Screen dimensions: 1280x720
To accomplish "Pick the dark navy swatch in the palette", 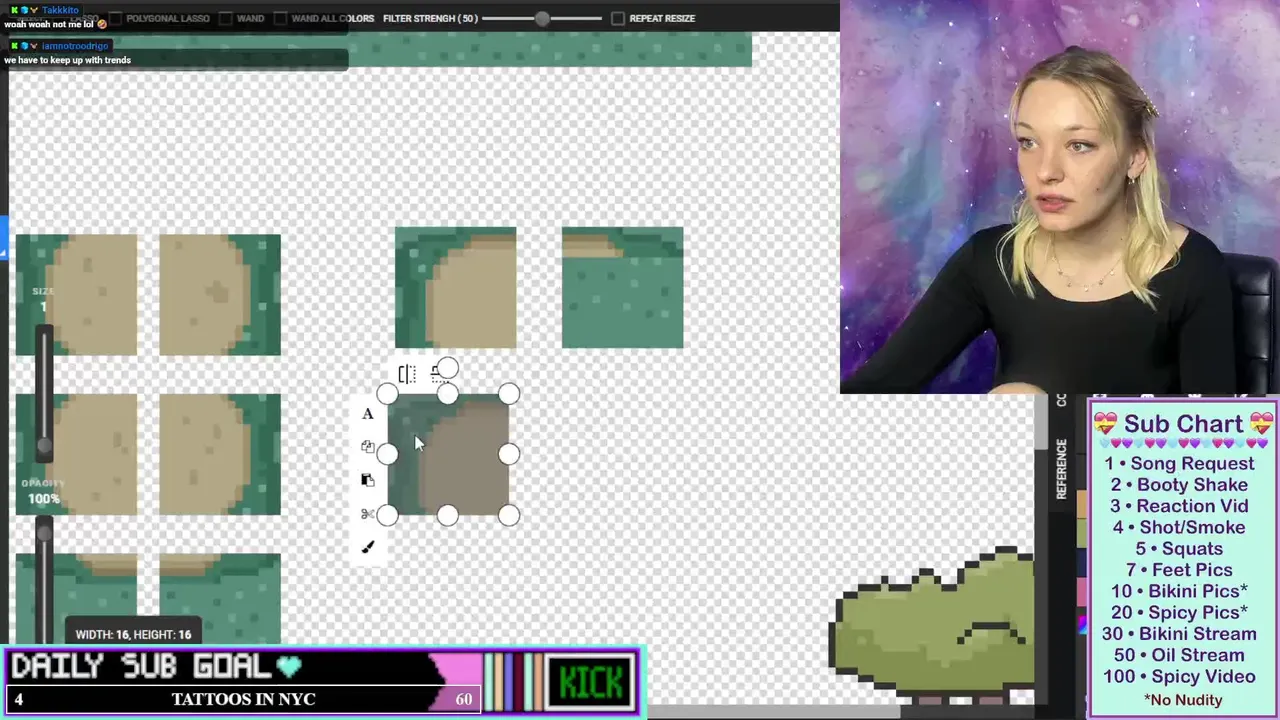I will (1082, 561).
